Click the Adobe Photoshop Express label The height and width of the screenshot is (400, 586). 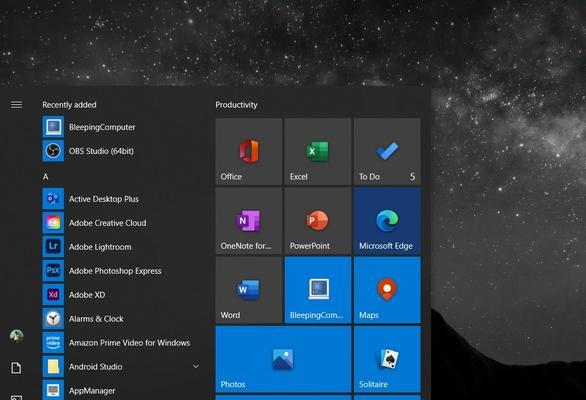tap(115, 271)
